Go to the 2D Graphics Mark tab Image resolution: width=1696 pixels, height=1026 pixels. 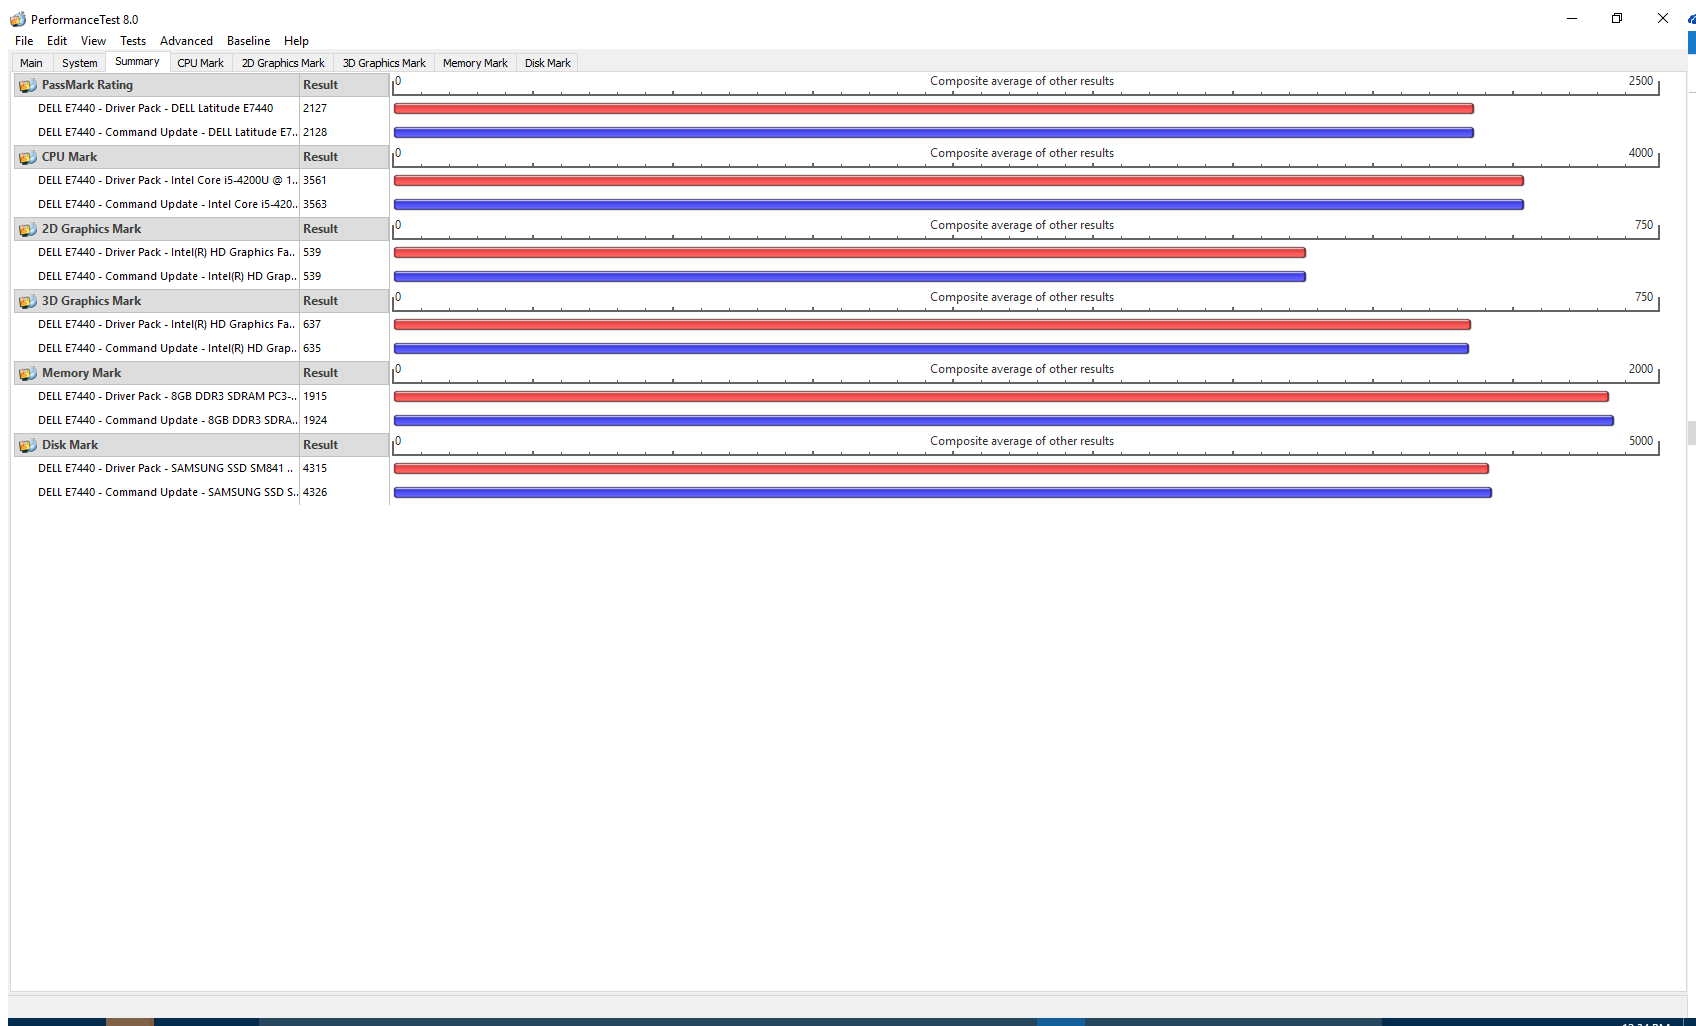tap(283, 63)
